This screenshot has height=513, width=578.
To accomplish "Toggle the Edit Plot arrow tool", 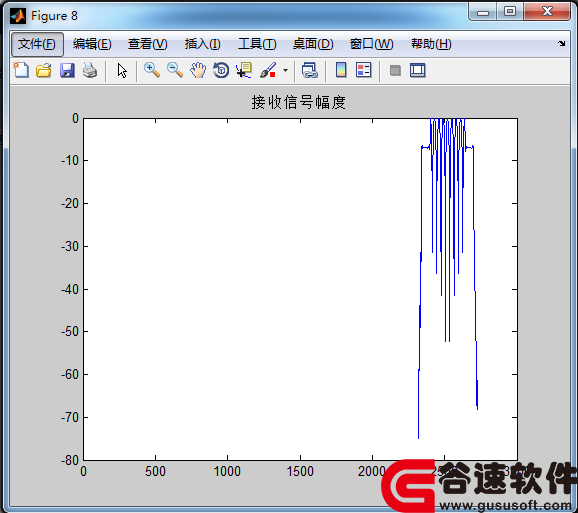I will [122, 70].
